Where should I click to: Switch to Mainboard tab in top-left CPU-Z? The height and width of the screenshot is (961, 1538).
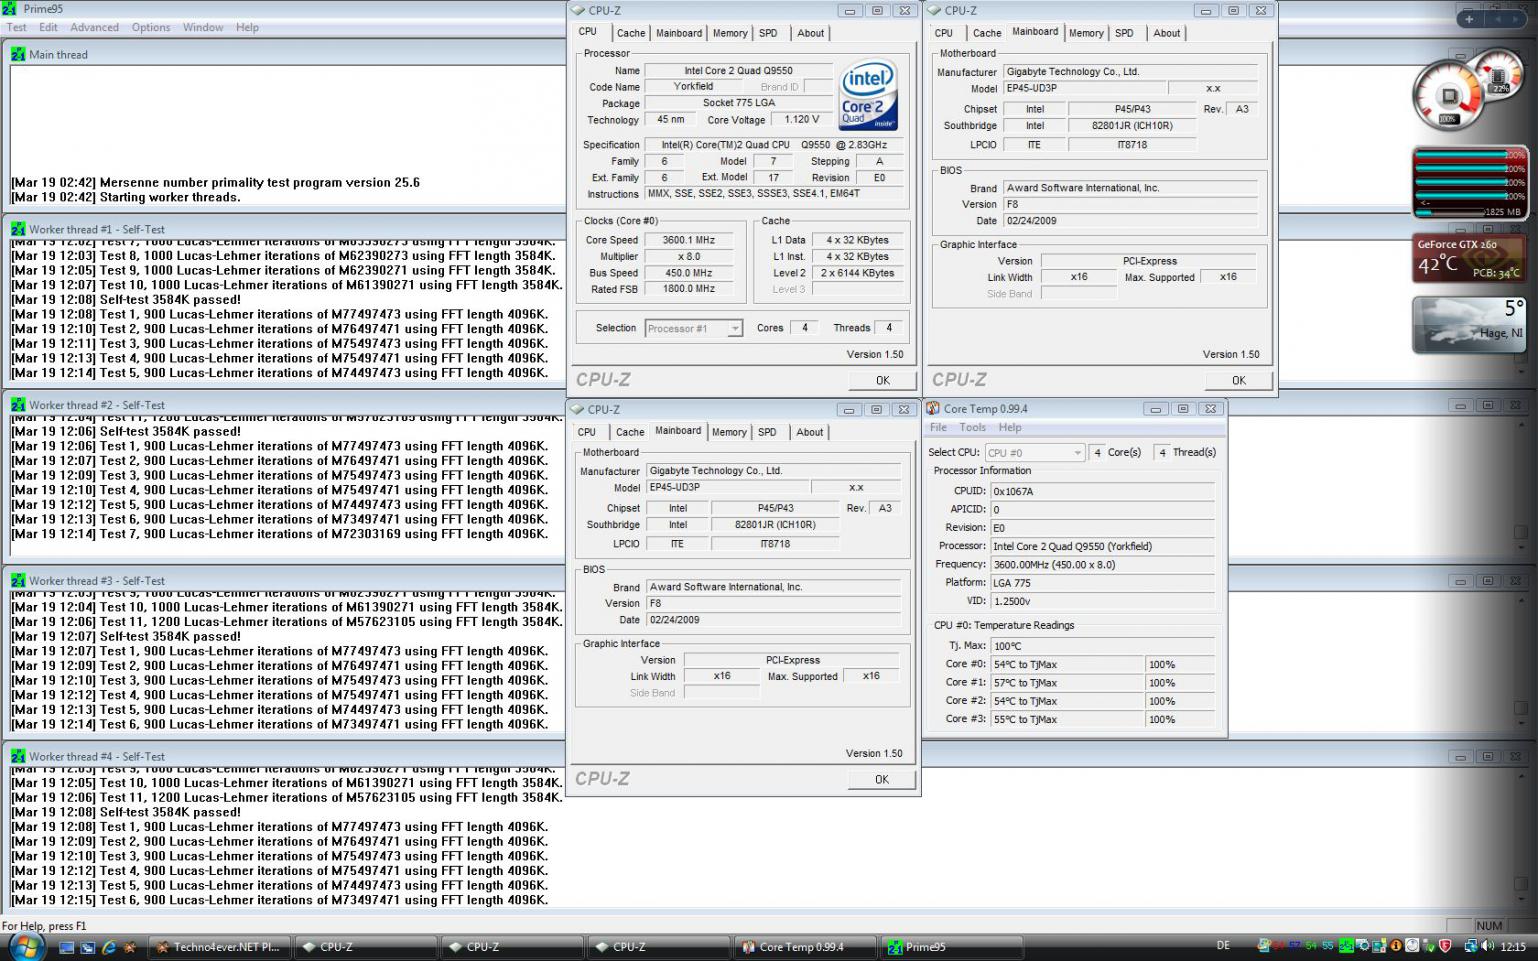coord(679,33)
